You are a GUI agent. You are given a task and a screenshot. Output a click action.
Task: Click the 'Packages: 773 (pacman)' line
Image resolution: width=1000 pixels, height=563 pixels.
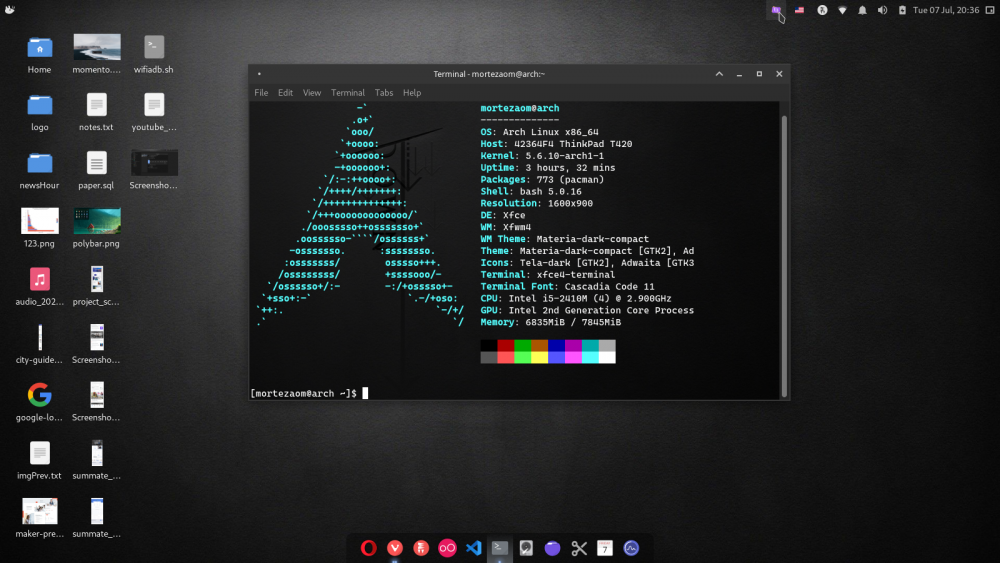point(542,180)
